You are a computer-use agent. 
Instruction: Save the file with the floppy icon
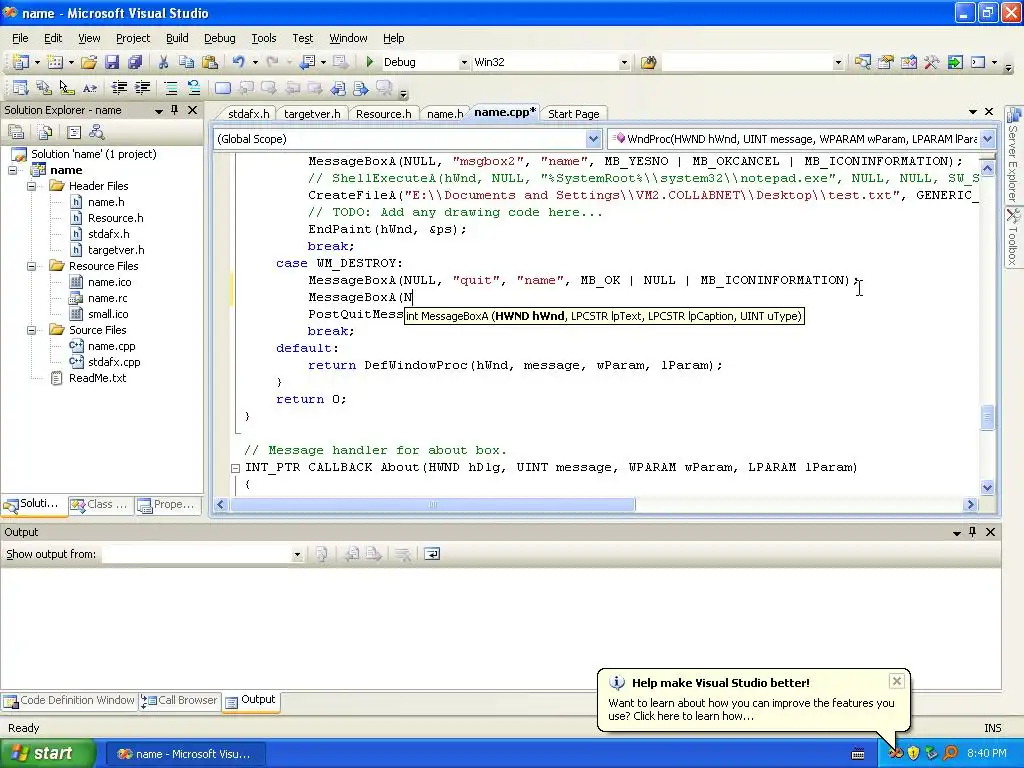click(112, 62)
